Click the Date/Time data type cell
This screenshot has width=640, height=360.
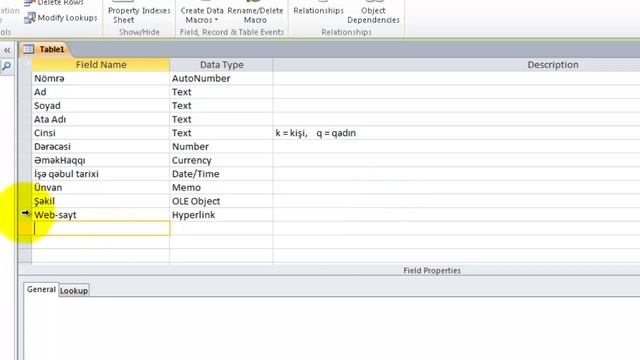point(221,174)
